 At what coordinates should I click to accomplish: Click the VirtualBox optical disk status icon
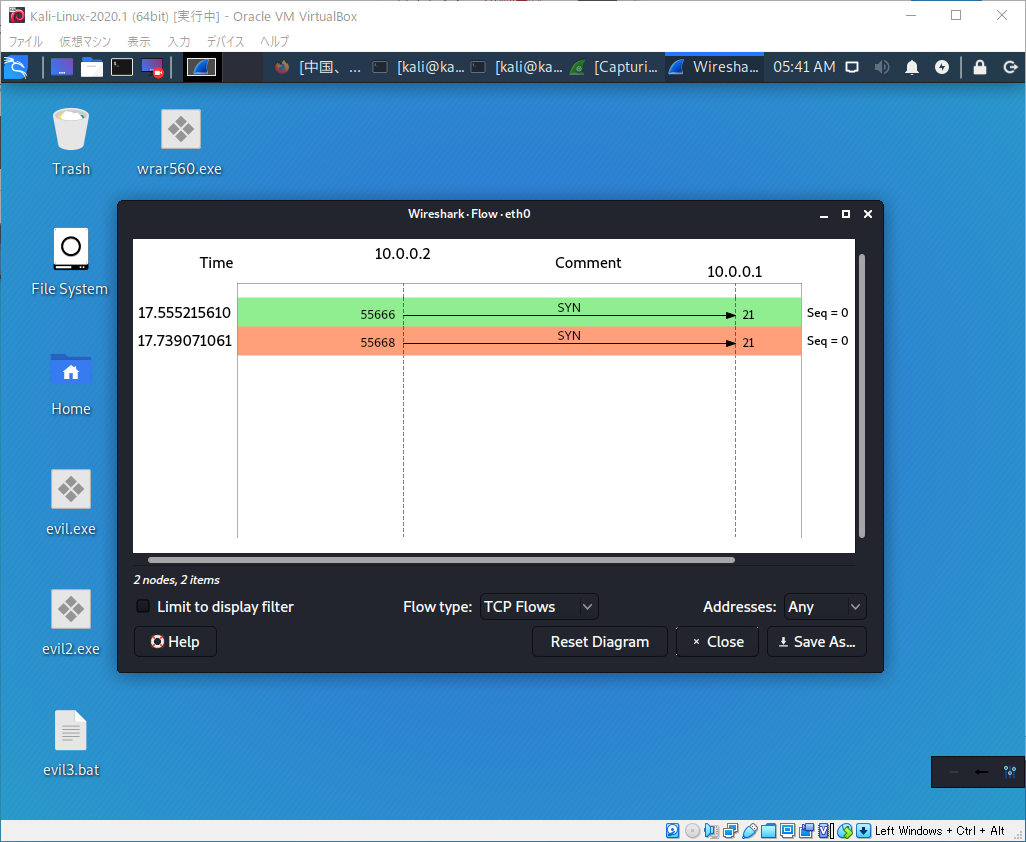(692, 831)
